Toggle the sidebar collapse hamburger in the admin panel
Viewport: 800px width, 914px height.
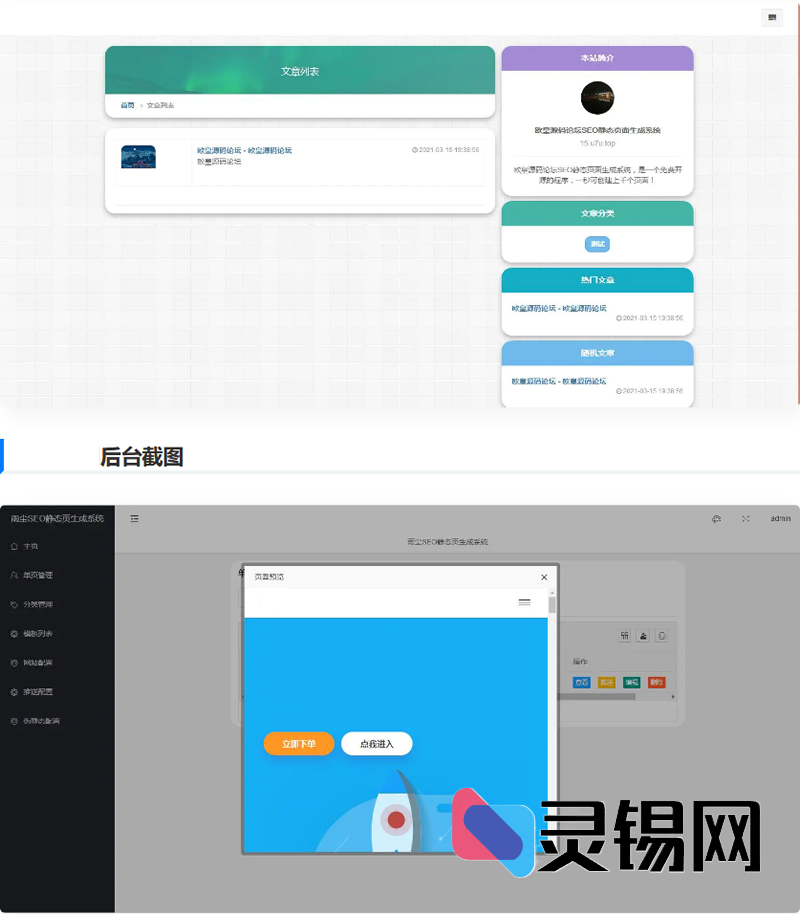pyautogui.click(x=134, y=519)
